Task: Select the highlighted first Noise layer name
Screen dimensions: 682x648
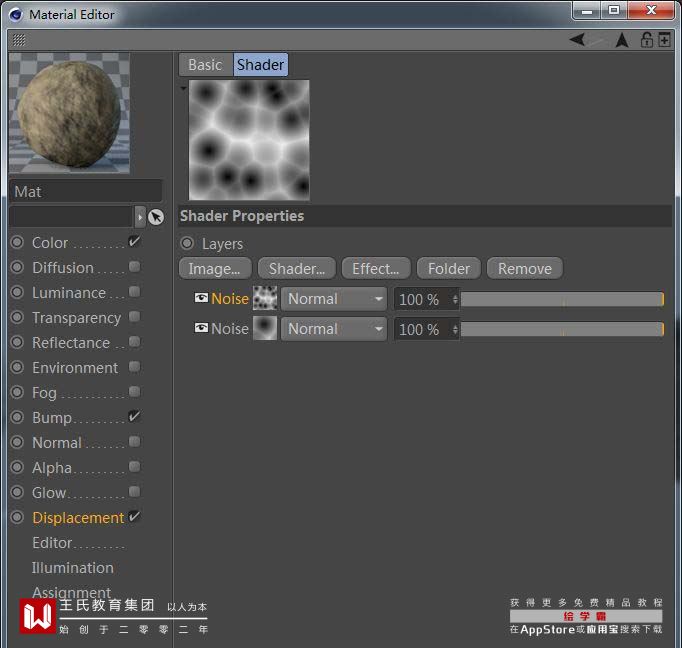Action: point(230,299)
